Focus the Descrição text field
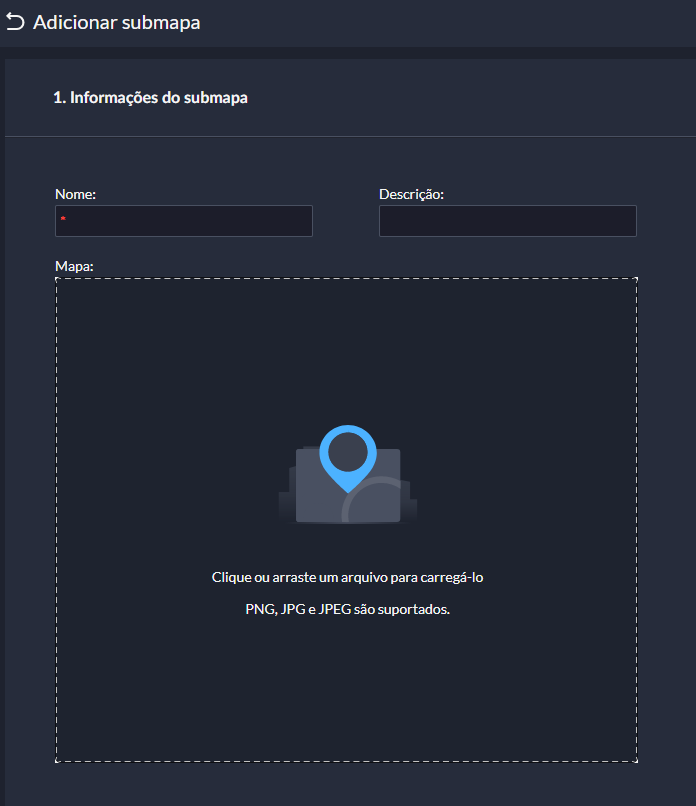The height and width of the screenshot is (806, 696). (x=507, y=221)
